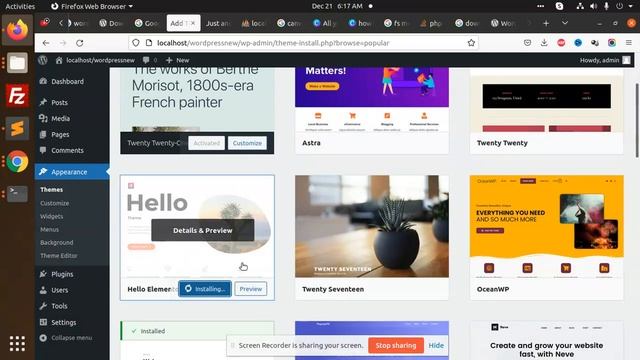640x360 pixels.
Task: Save to Pocket icon in toolbar
Action: [527, 42]
